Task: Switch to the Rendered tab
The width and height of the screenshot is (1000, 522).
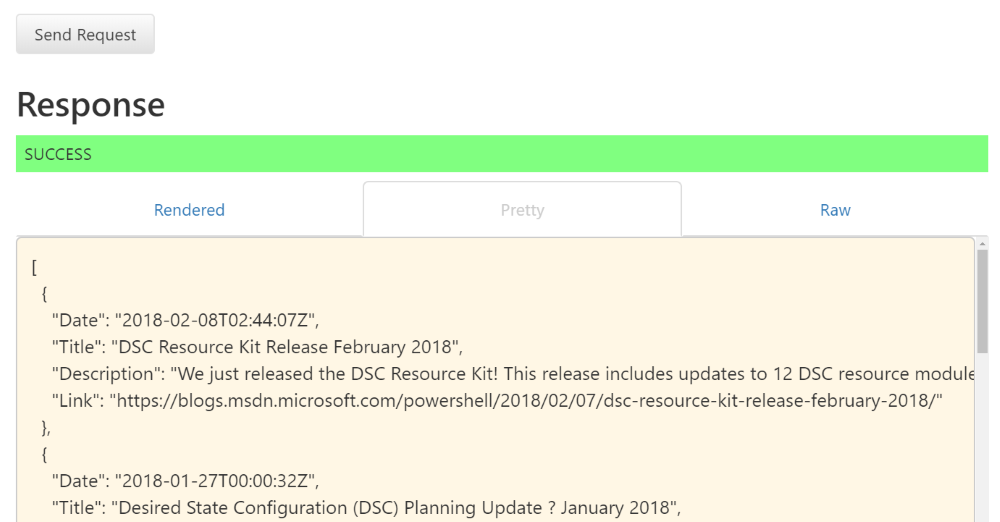Action: [x=189, y=210]
